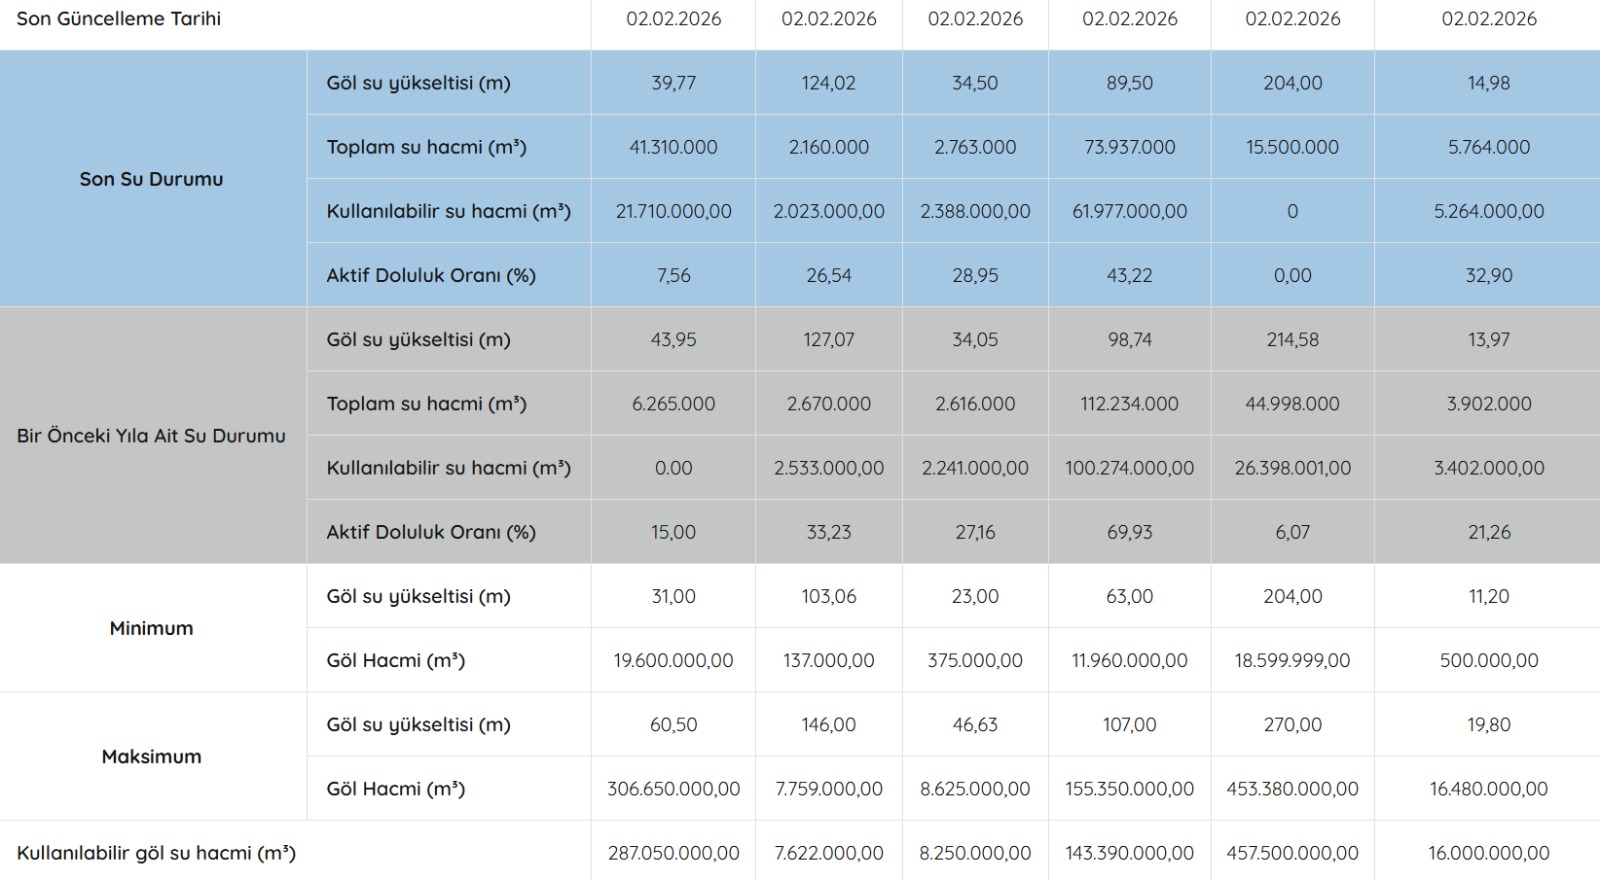The width and height of the screenshot is (1600, 880).
Task: Click "Aktif Doluluk Oranı (%)" in the blue section
Action: point(431,276)
